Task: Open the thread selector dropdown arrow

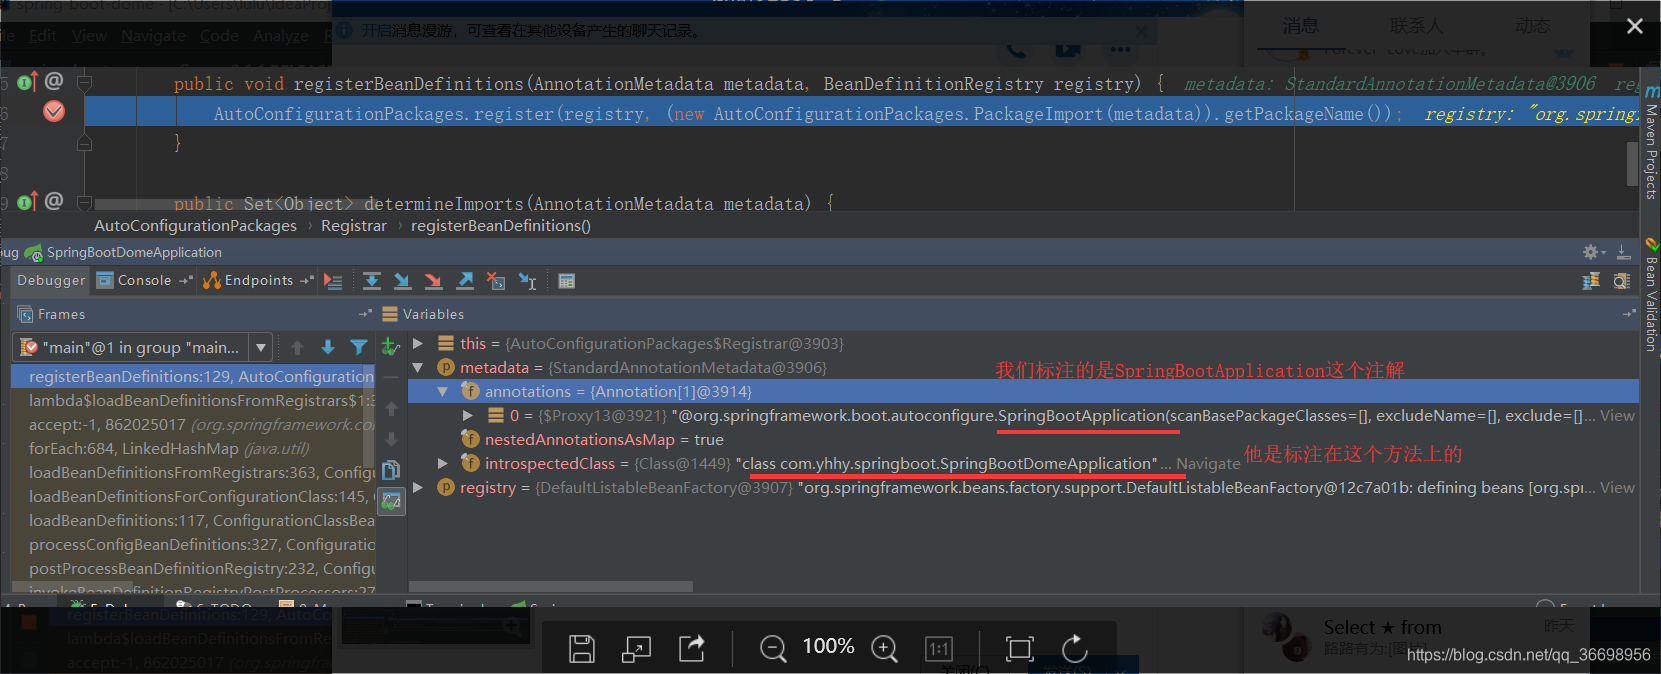Action: pos(261,347)
